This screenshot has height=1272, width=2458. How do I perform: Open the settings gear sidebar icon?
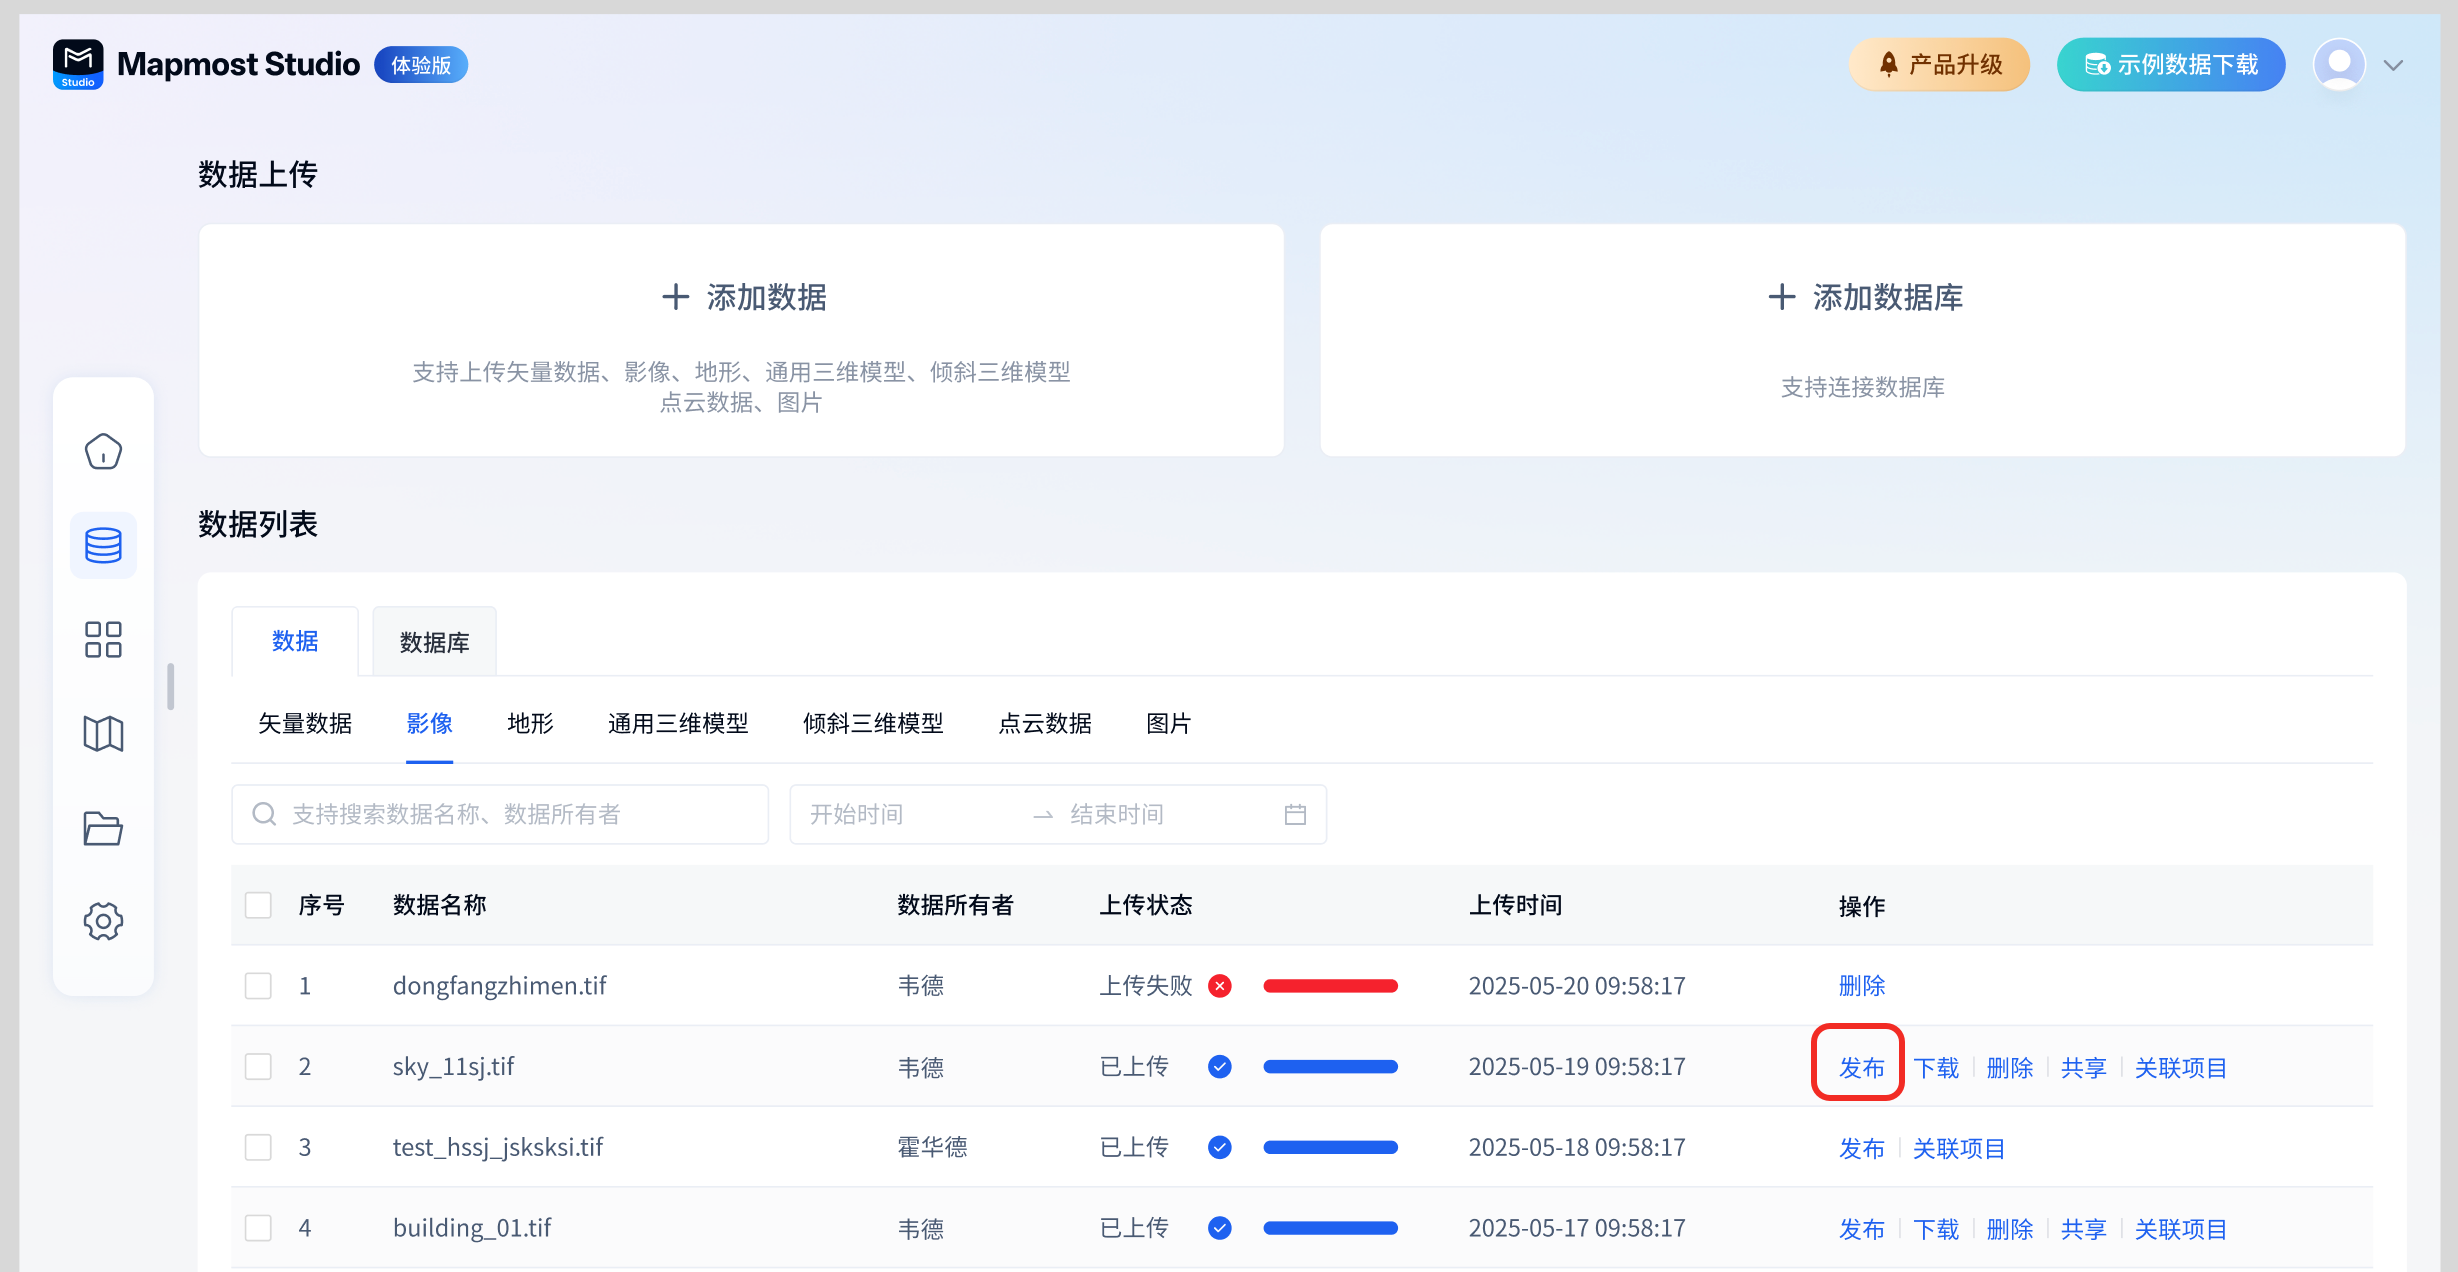[x=103, y=921]
